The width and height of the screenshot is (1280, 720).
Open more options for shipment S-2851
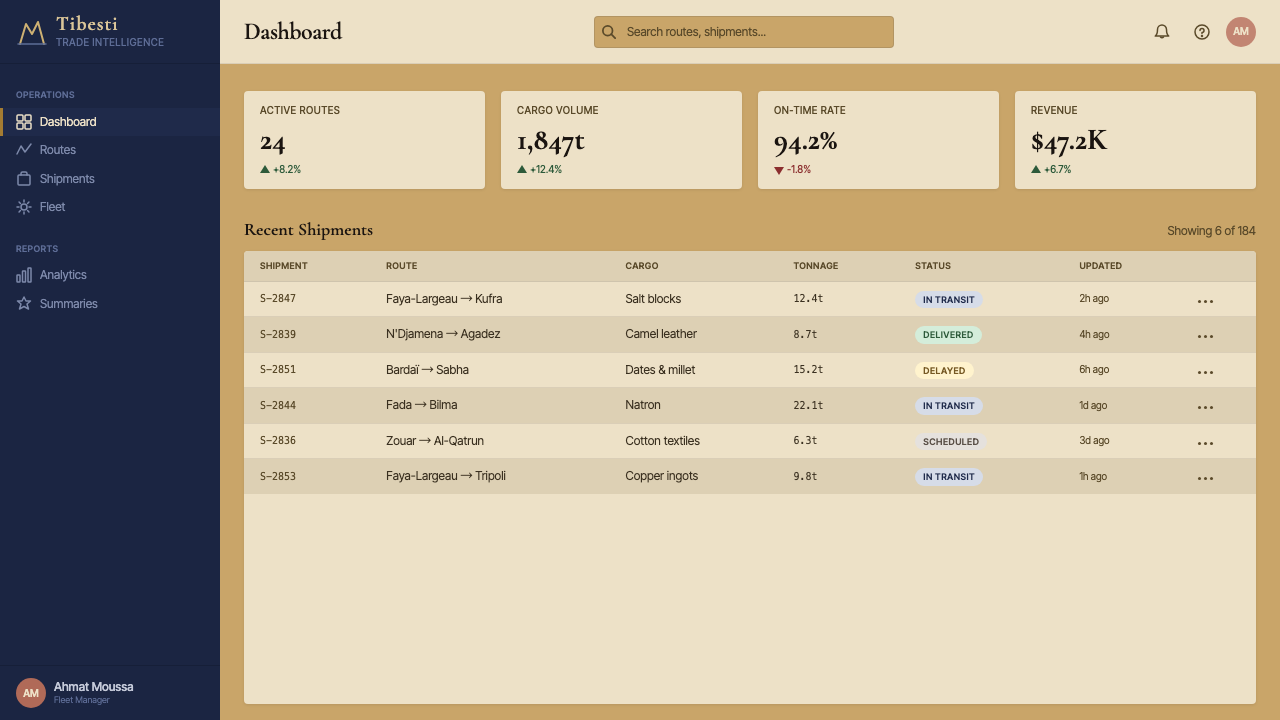tap(1205, 372)
